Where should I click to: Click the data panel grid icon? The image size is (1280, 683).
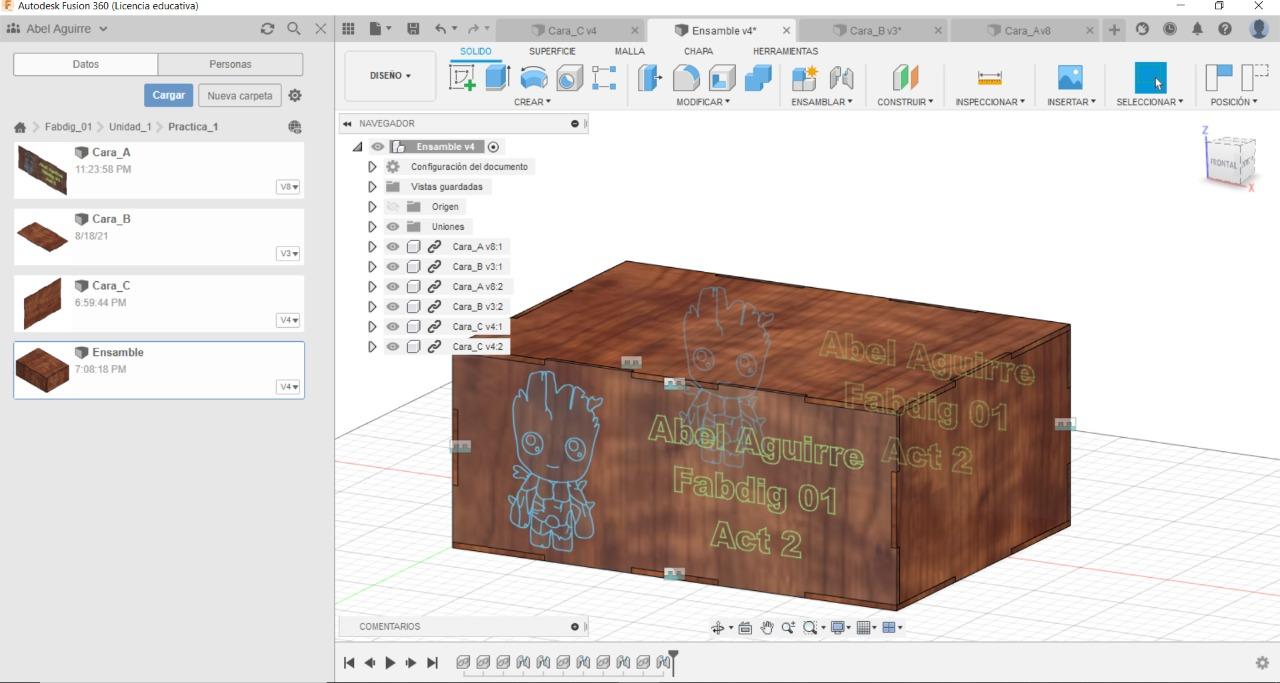pos(348,30)
